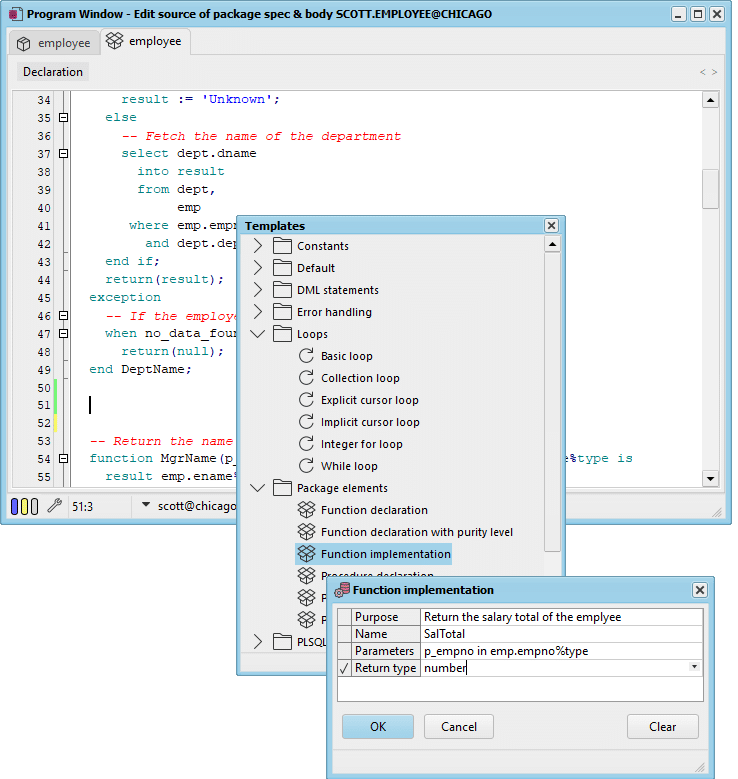The image size is (738, 779).
Task: Click the code editor vertical scrollbar thumb
Action: click(710, 189)
